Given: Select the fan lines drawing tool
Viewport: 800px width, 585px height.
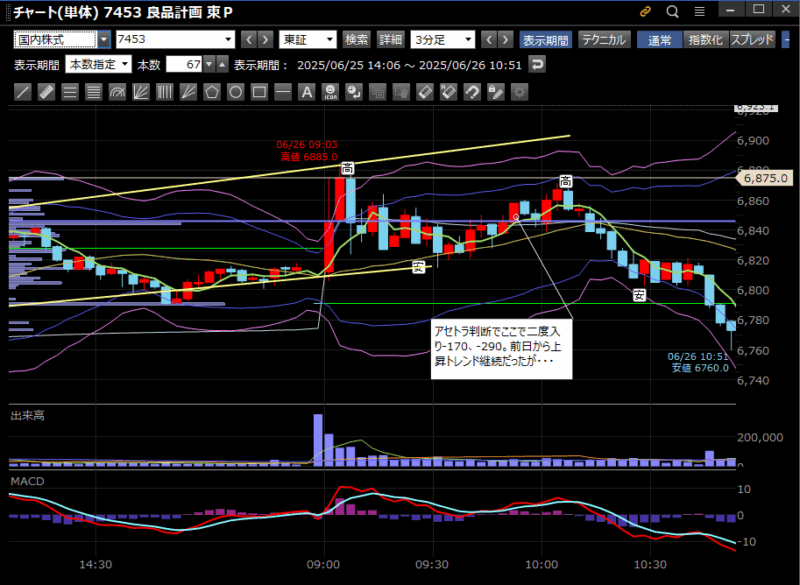Looking at the screenshot, I should coord(141,92).
